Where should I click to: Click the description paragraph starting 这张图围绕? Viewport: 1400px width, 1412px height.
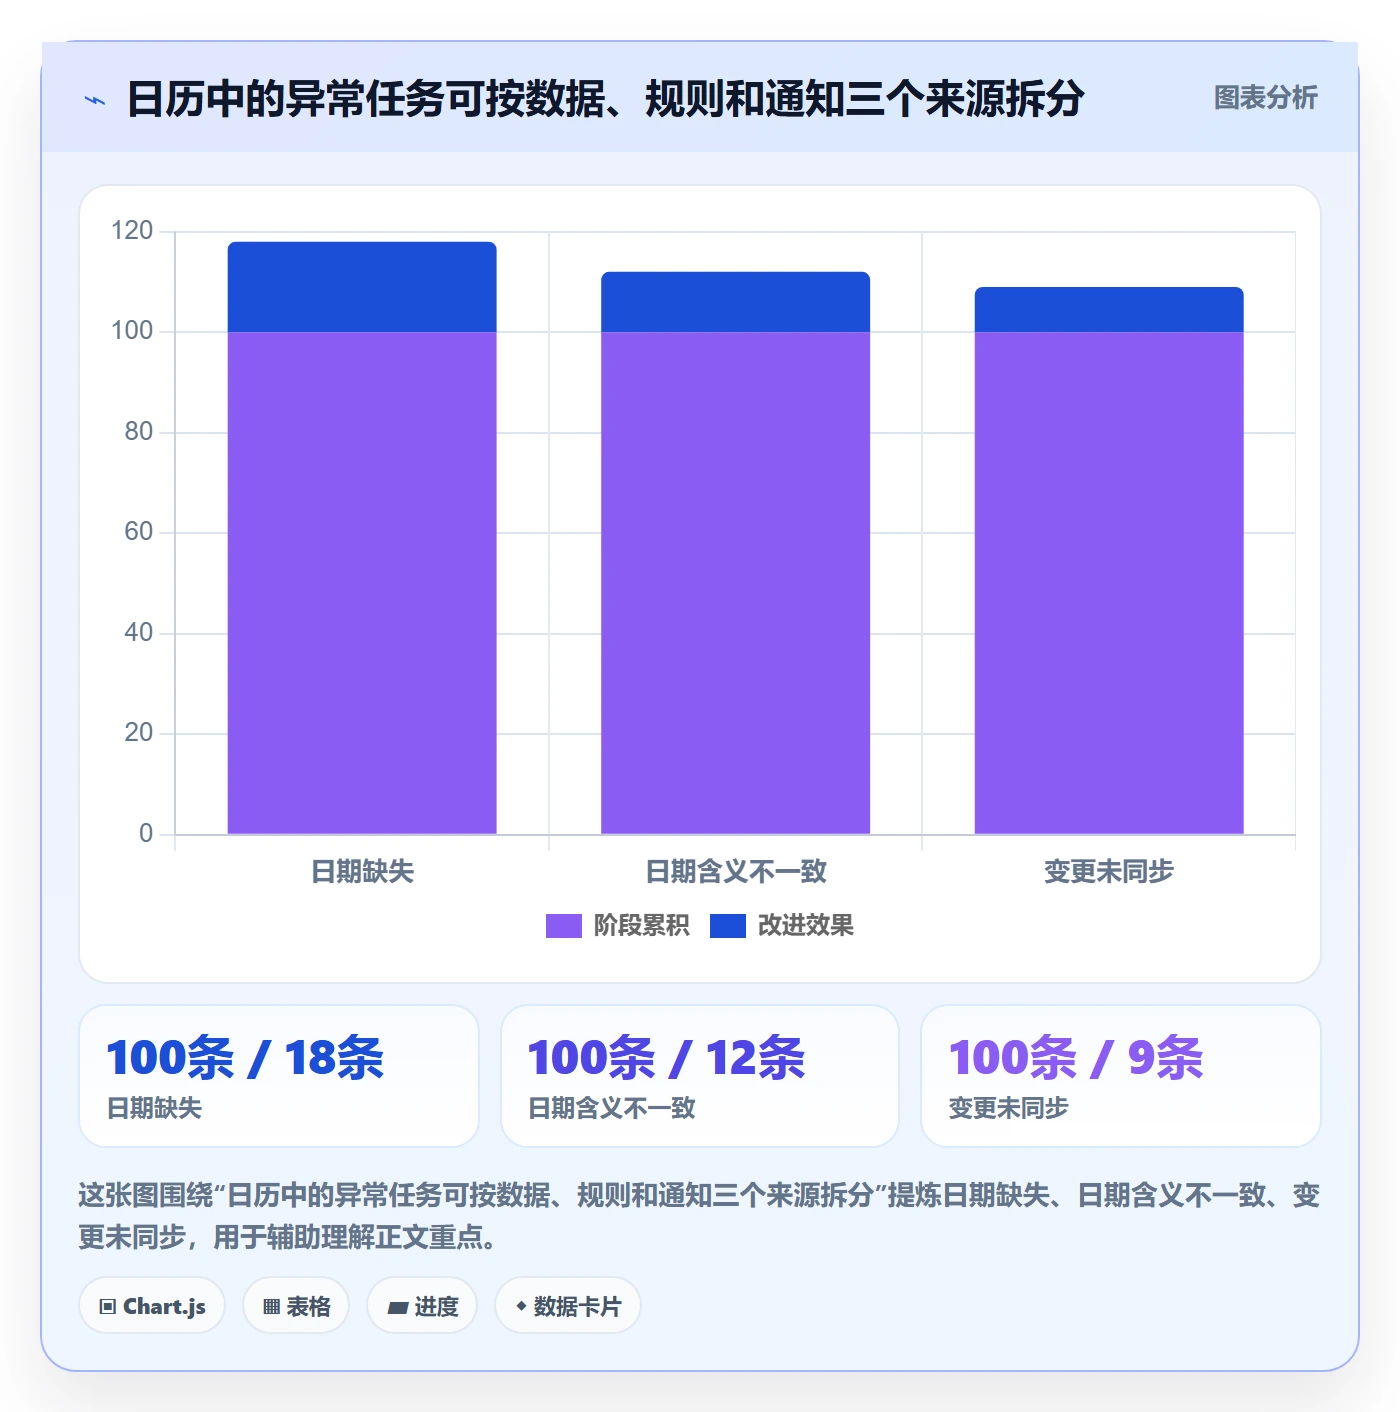(x=699, y=1216)
